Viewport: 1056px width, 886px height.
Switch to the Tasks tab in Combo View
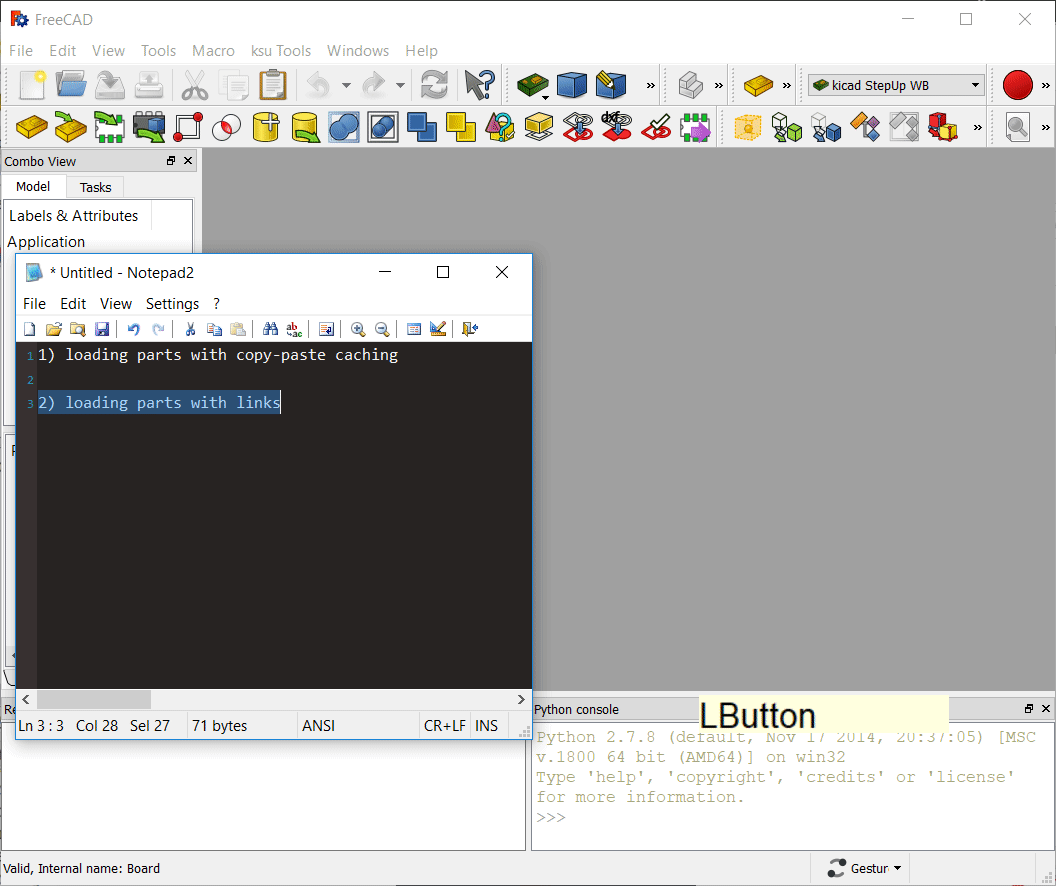click(x=95, y=187)
